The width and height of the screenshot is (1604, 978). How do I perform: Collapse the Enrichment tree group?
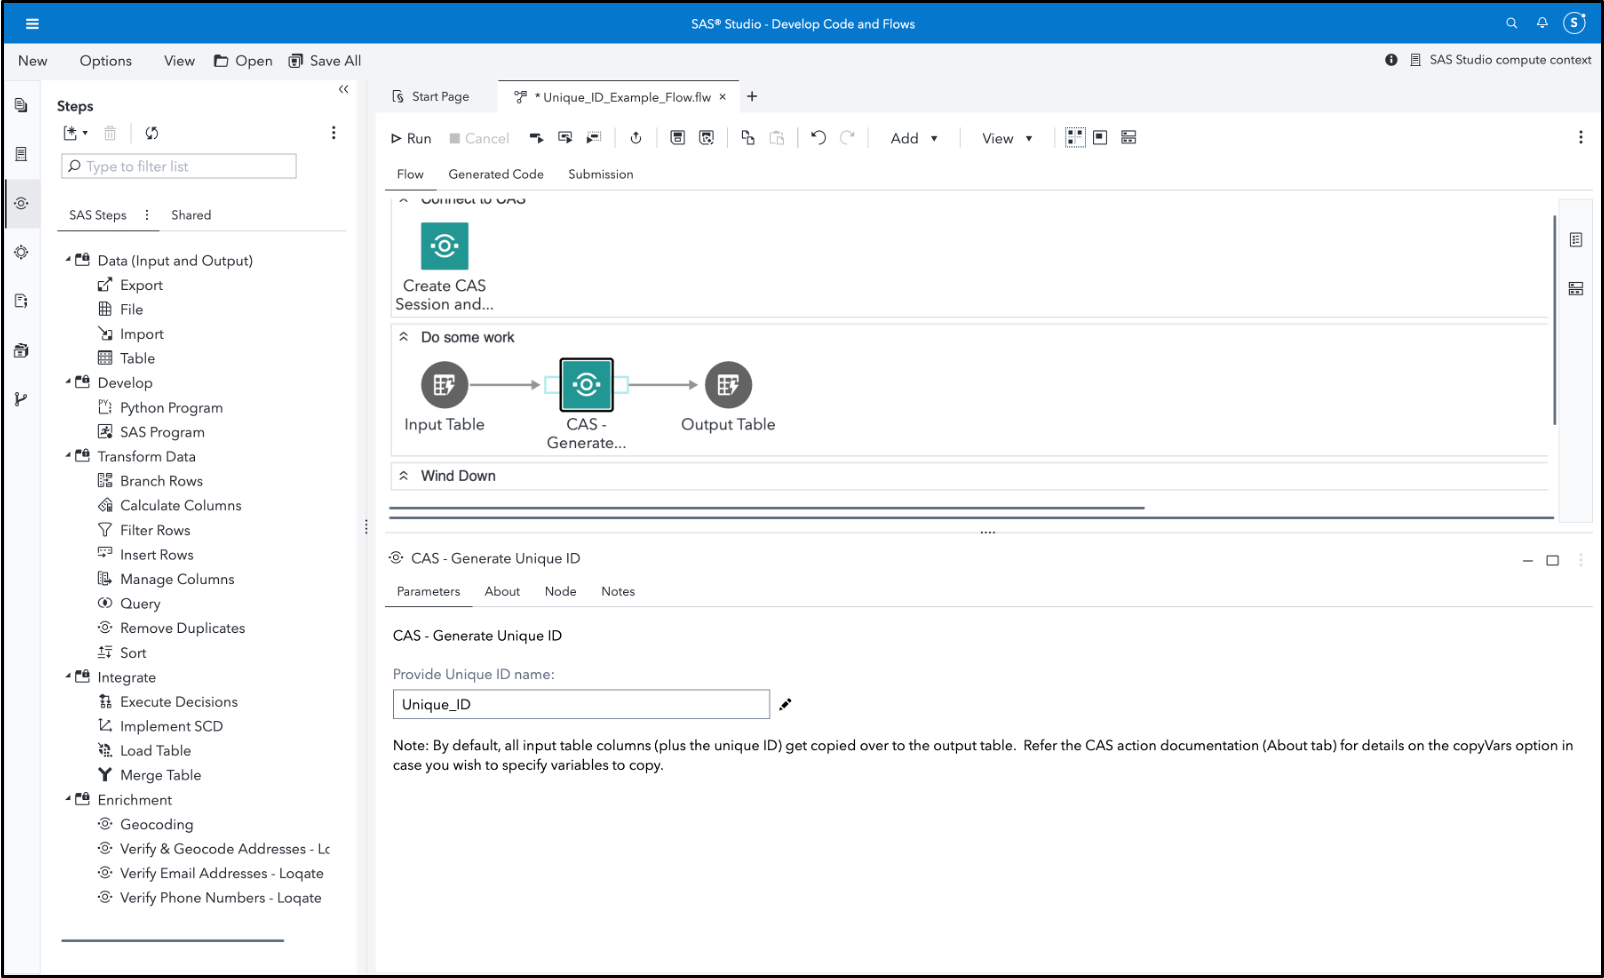coord(69,800)
